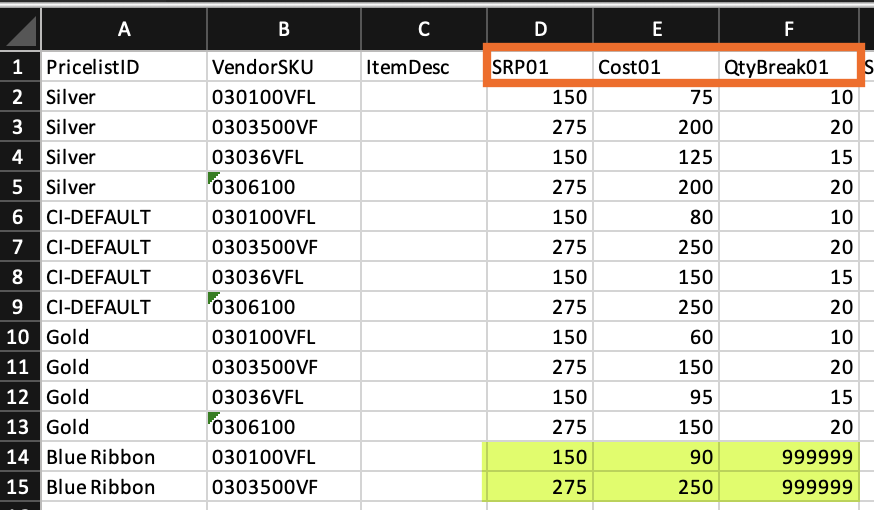Viewport: 874px width, 510px height.
Task: Select row 14 header
Action: 20,457
